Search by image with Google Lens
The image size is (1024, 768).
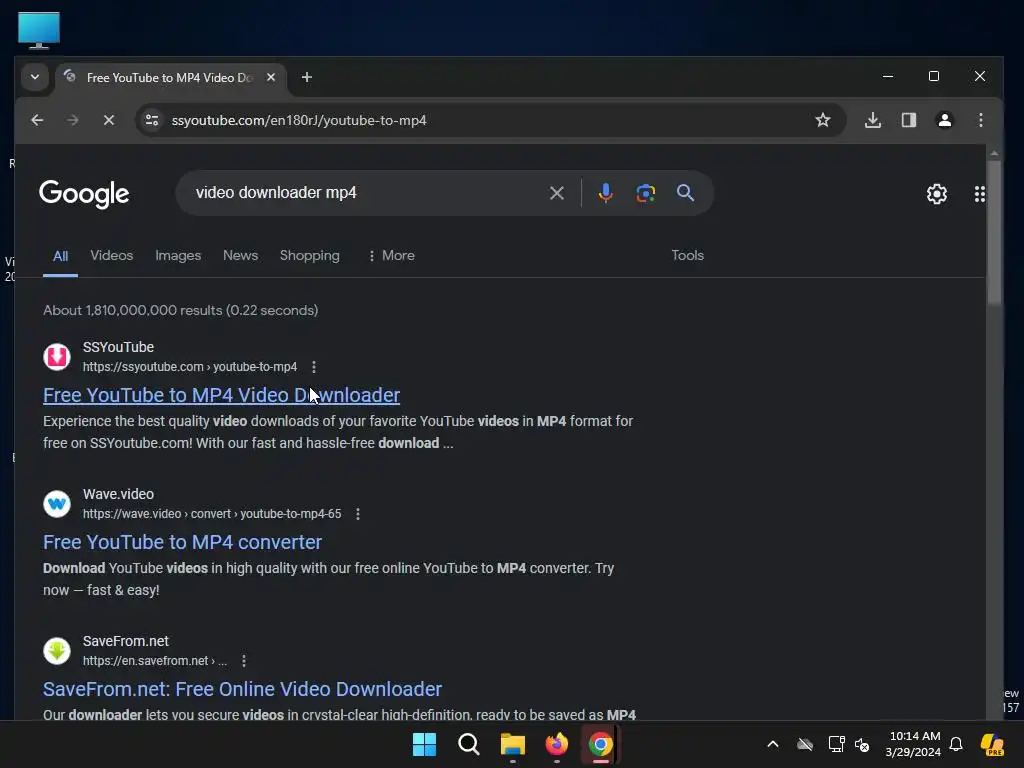point(645,193)
